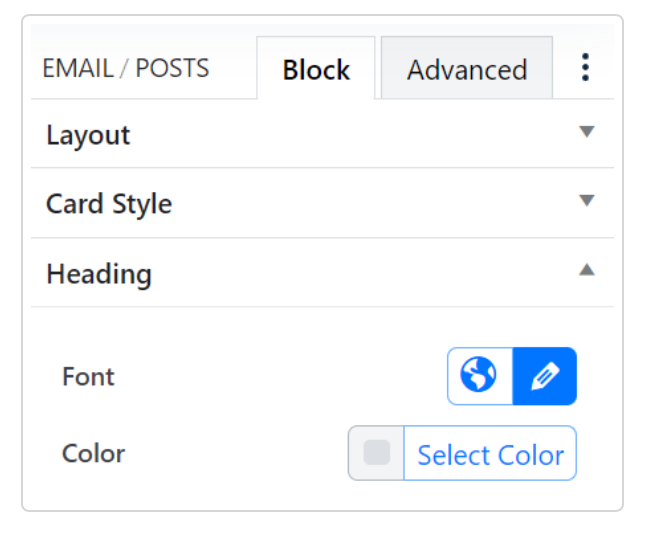Switch to the Block tab
This screenshot has height=534, width=648.
click(x=316, y=69)
